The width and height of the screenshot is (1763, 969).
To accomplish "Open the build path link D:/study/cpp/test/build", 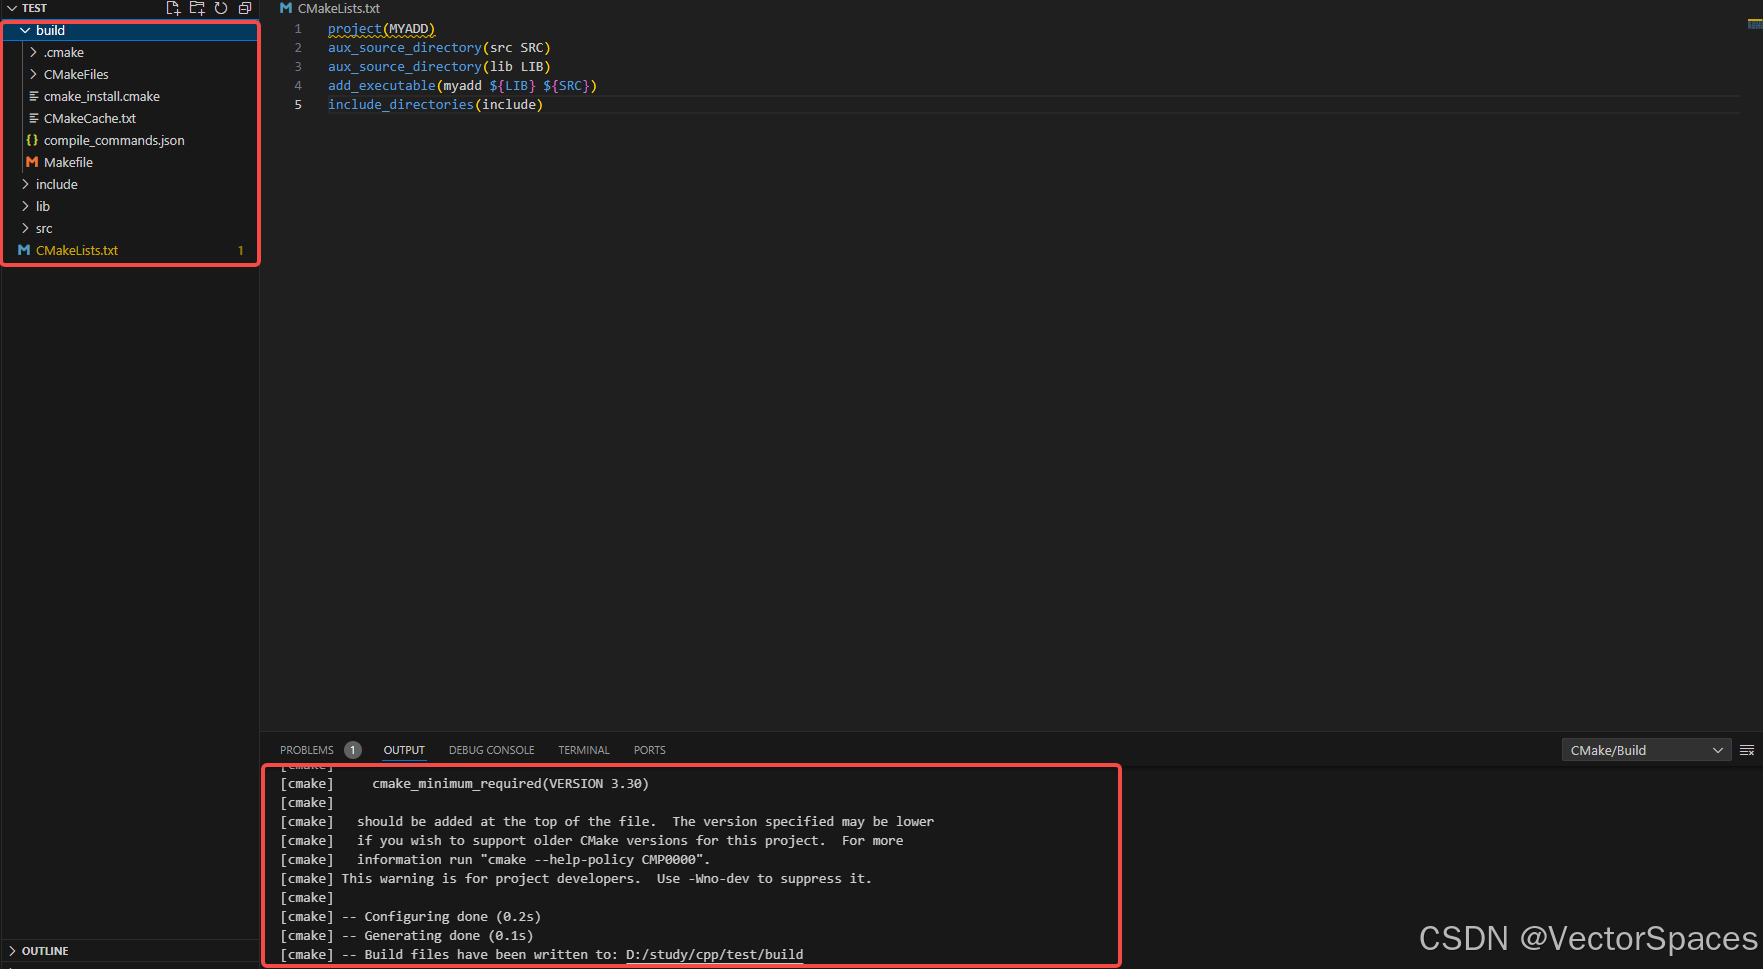I will point(713,954).
